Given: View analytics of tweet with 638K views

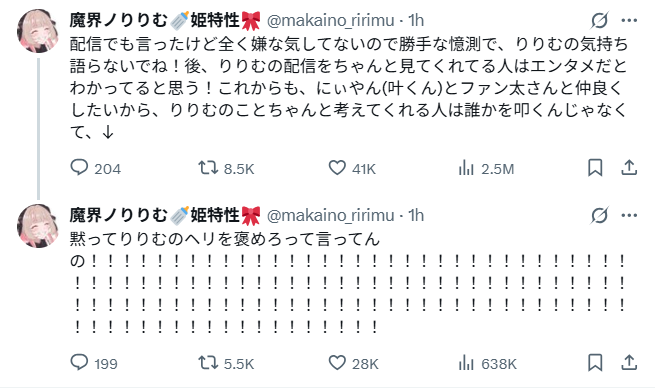Looking at the screenshot, I should pyautogui.click(x=487, y=363).
